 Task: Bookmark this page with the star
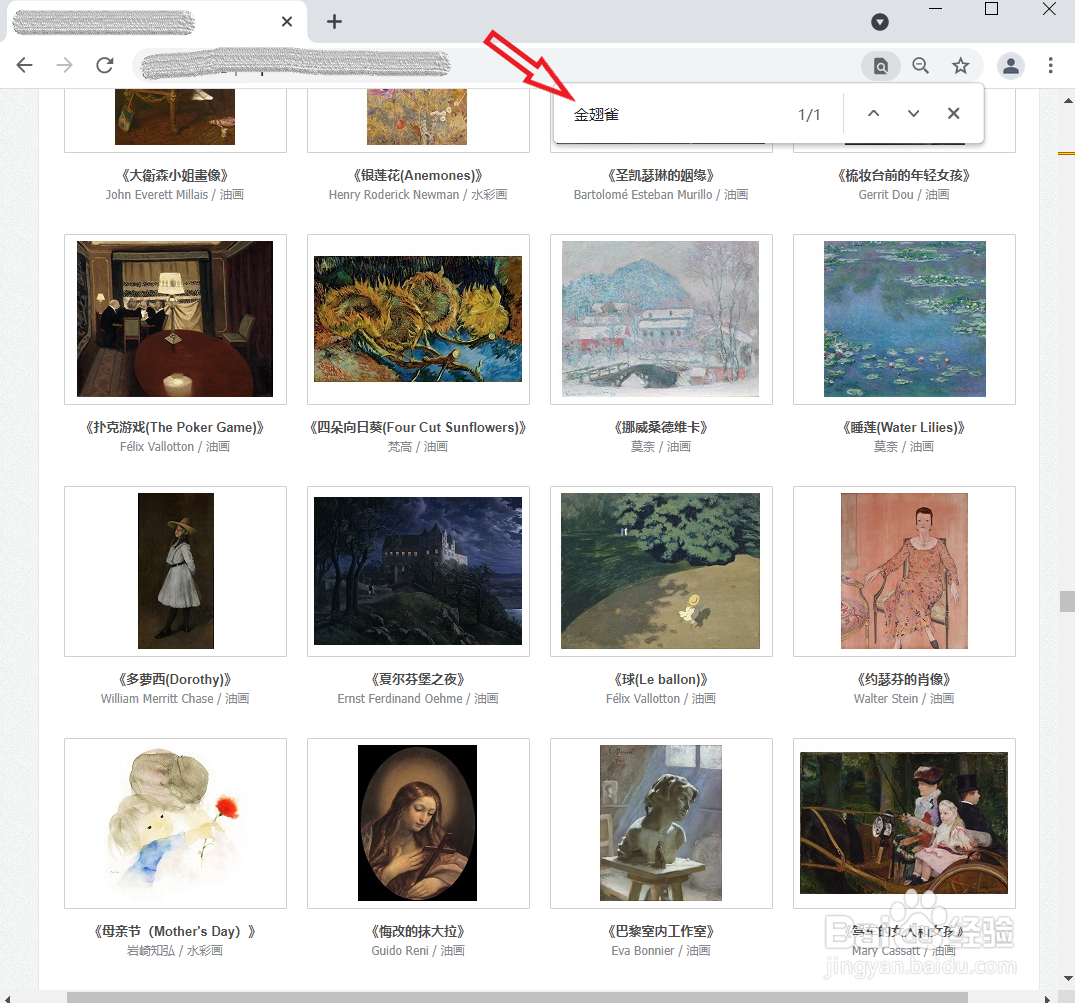click(x=961, y=65)
